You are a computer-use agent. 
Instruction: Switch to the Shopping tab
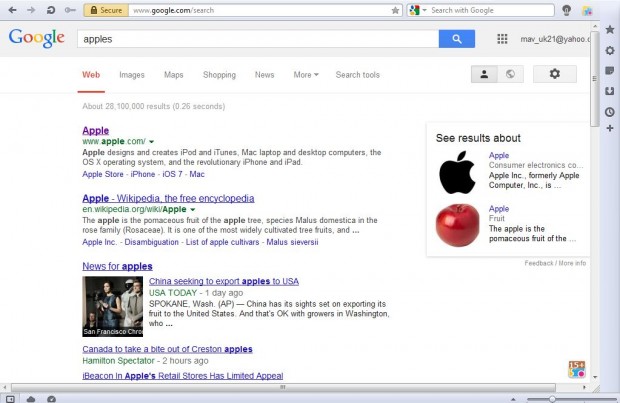coord(219,75)
